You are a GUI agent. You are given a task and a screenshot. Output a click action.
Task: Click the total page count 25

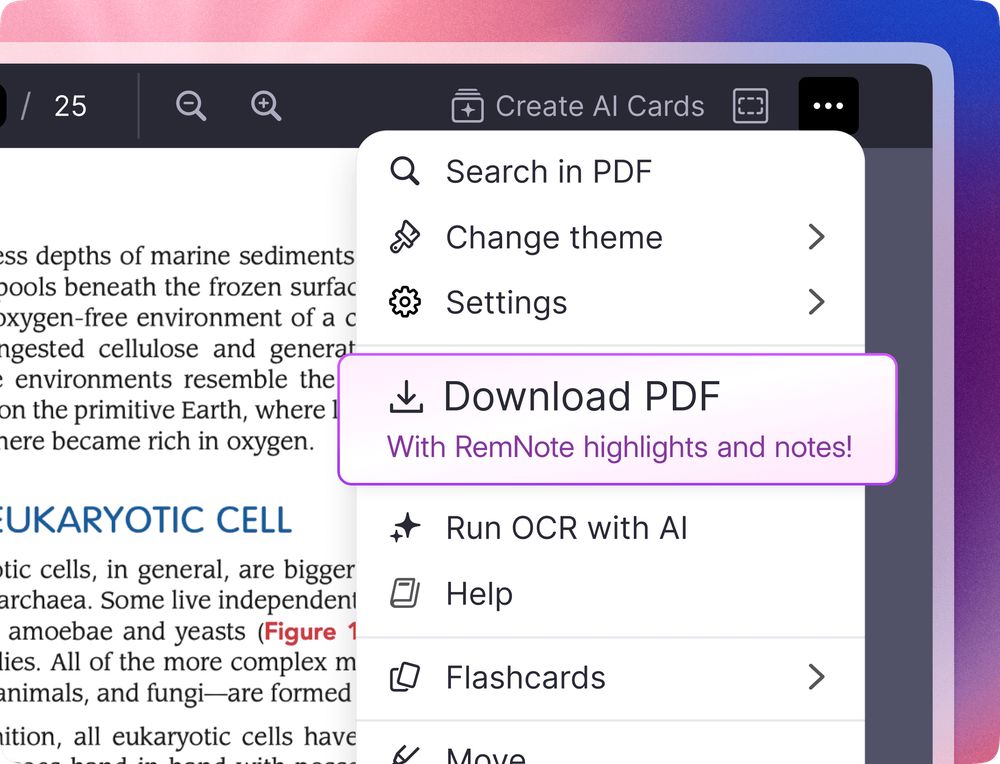pyautogui.click(x=70, y=107)
